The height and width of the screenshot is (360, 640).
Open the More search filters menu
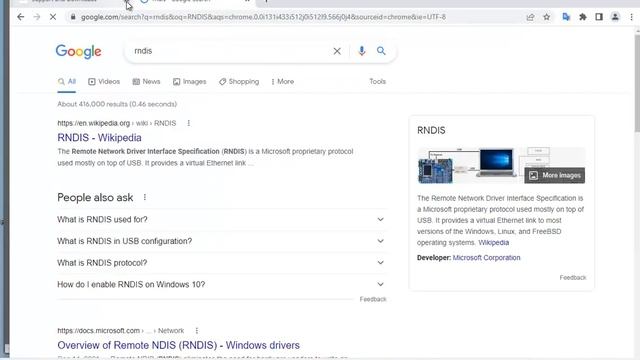[x=282, y=82]
